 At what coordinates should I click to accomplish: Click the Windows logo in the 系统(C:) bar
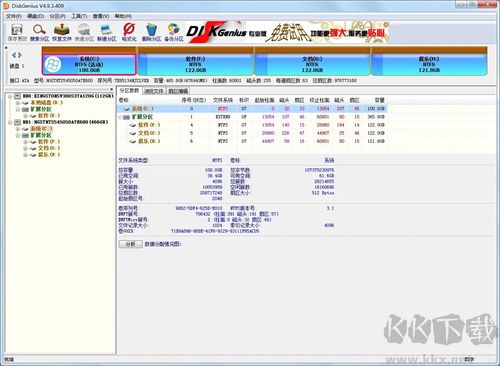[x=53, y=65]
